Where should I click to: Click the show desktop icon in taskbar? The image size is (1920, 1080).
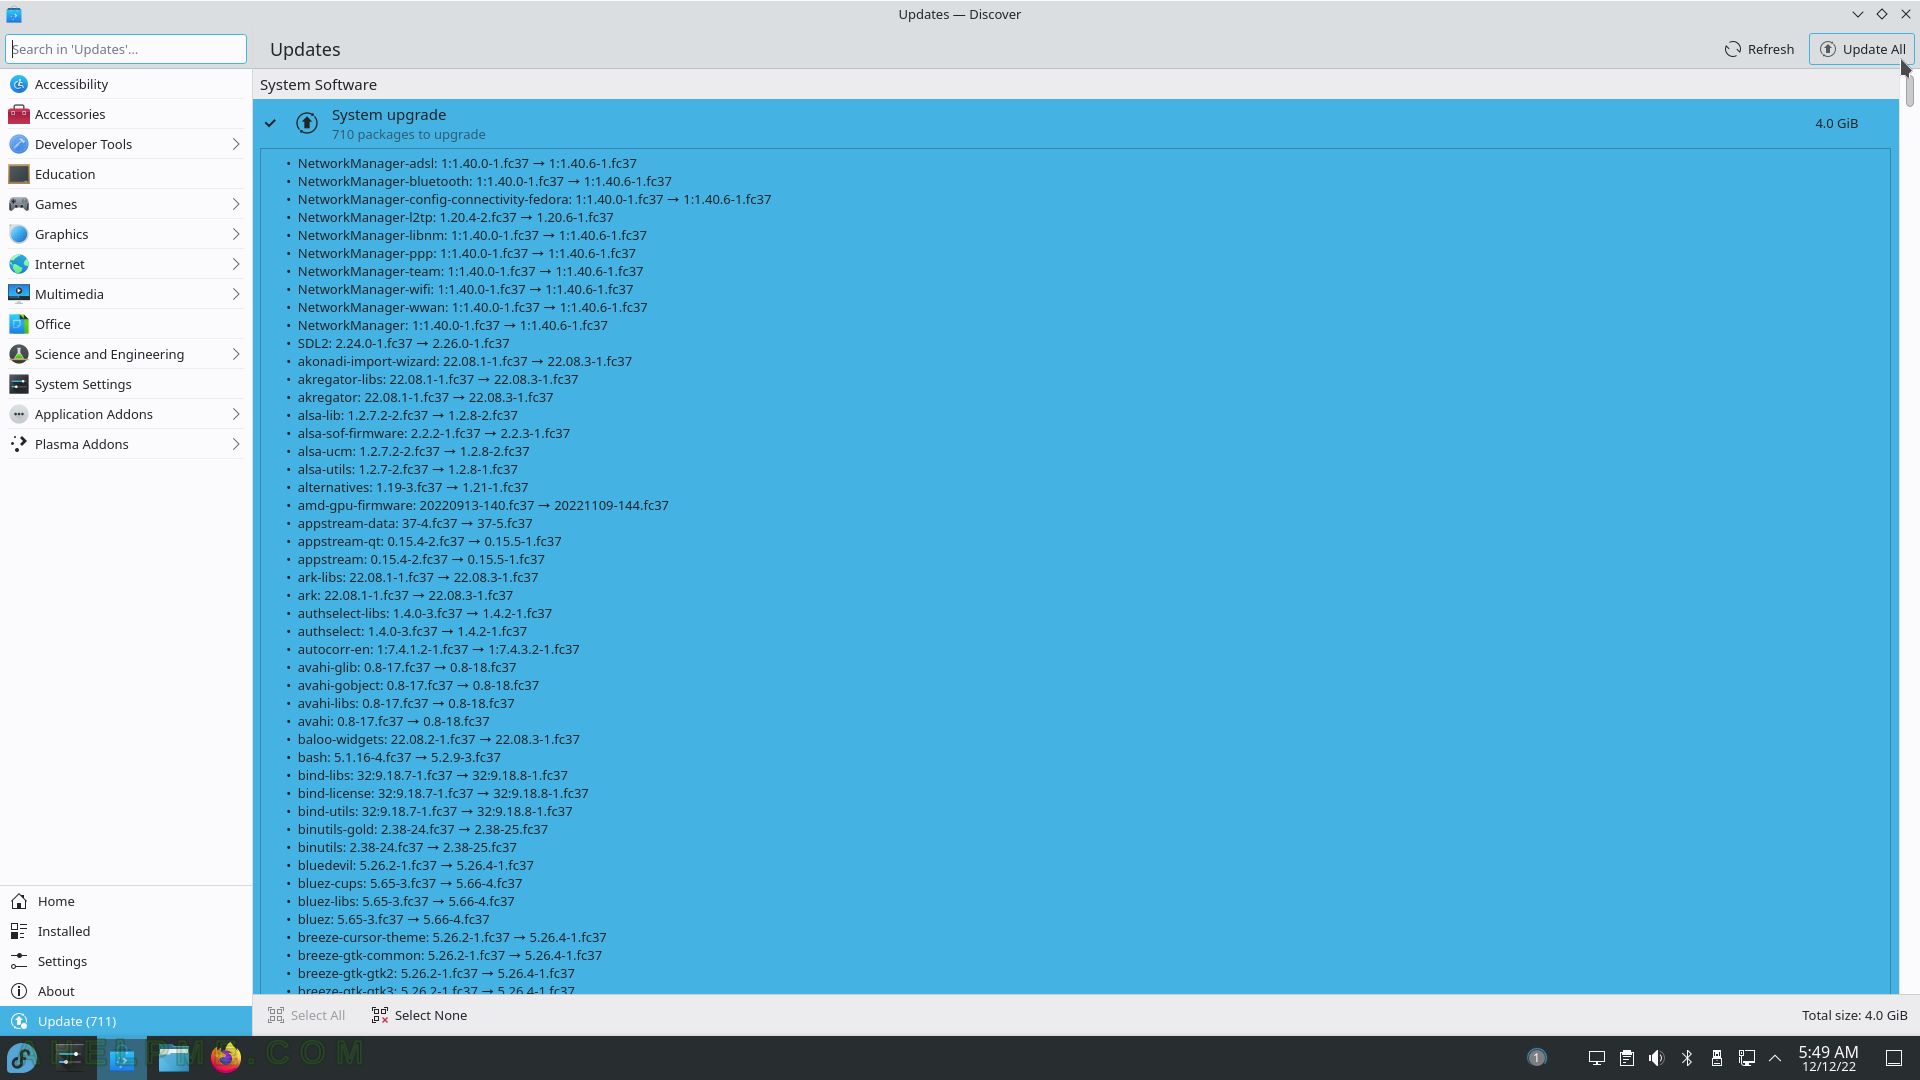(1894, 1058)
